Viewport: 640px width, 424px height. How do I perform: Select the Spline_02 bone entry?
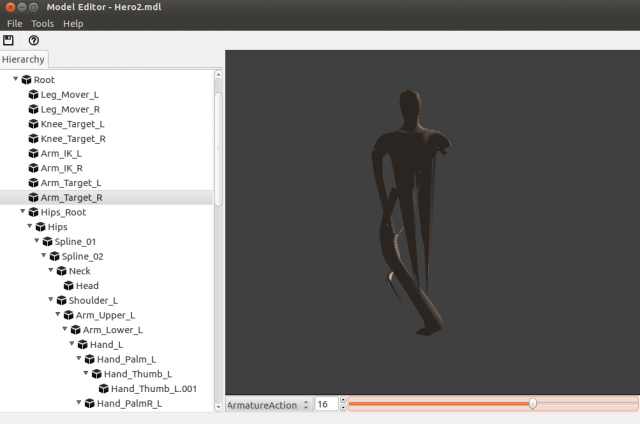[x=83, y=257]
